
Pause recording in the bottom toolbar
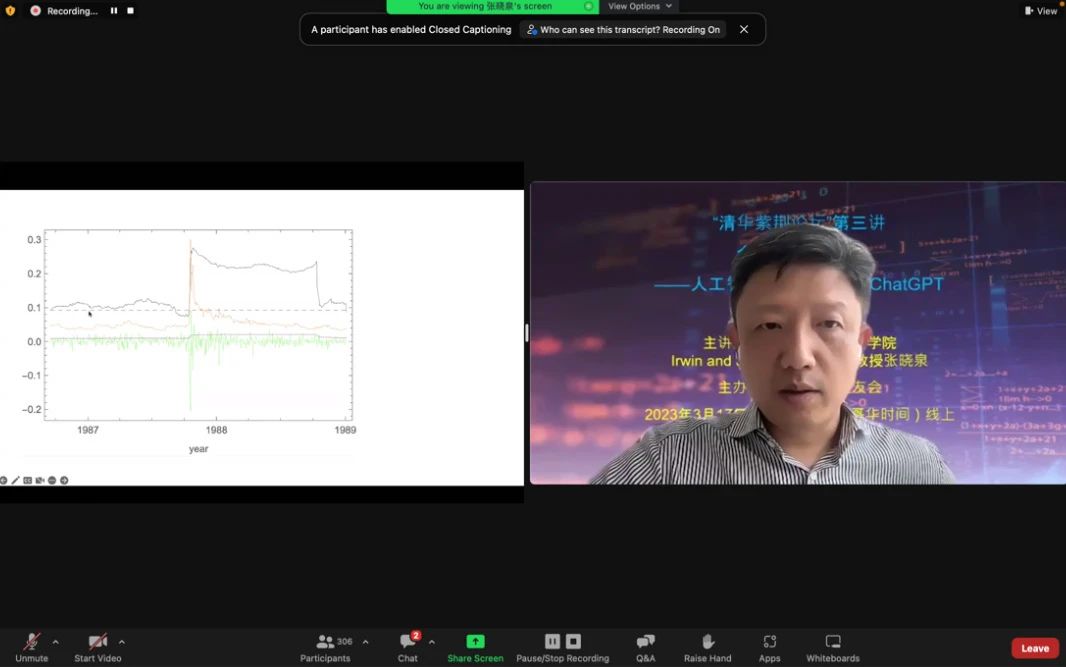pyautogui.click(x=552, y=641)
